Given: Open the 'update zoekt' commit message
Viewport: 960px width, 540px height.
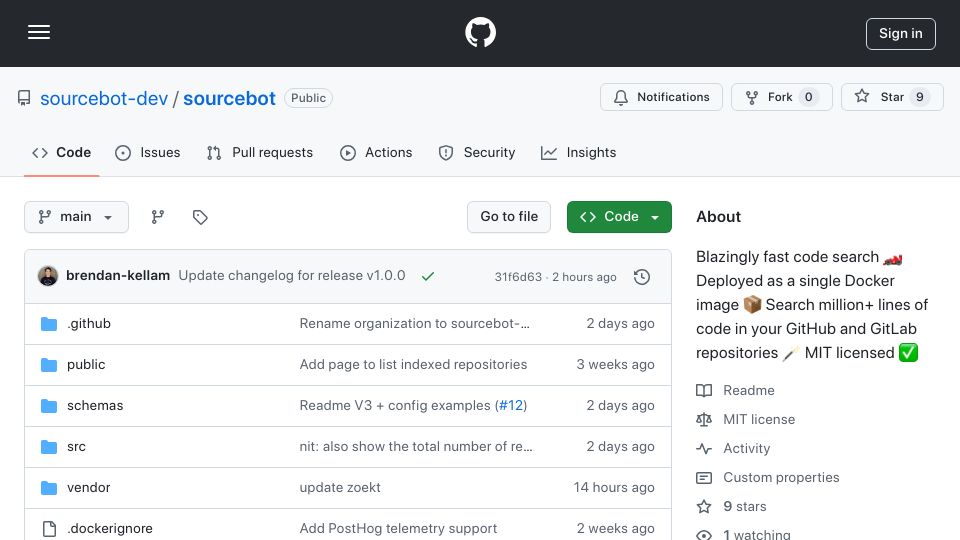Looking at the screenshot, I should tap(340, 487).
